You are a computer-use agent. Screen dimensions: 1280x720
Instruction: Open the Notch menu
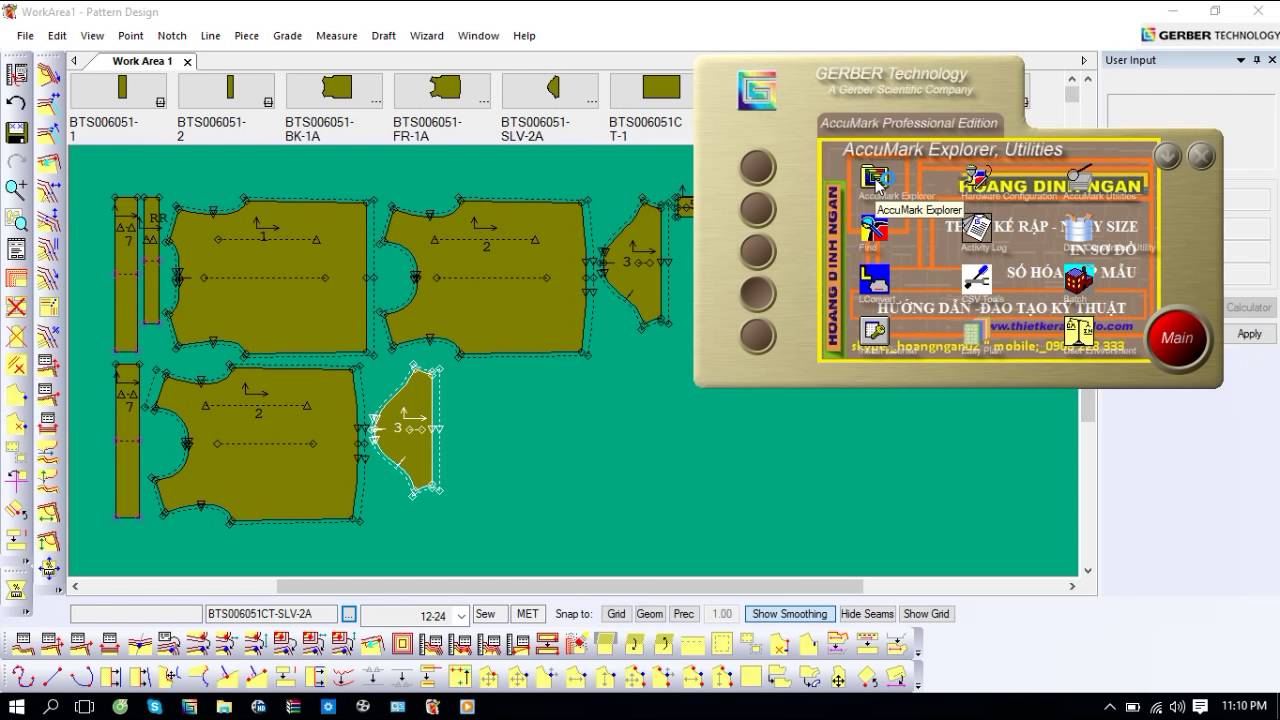172,36
